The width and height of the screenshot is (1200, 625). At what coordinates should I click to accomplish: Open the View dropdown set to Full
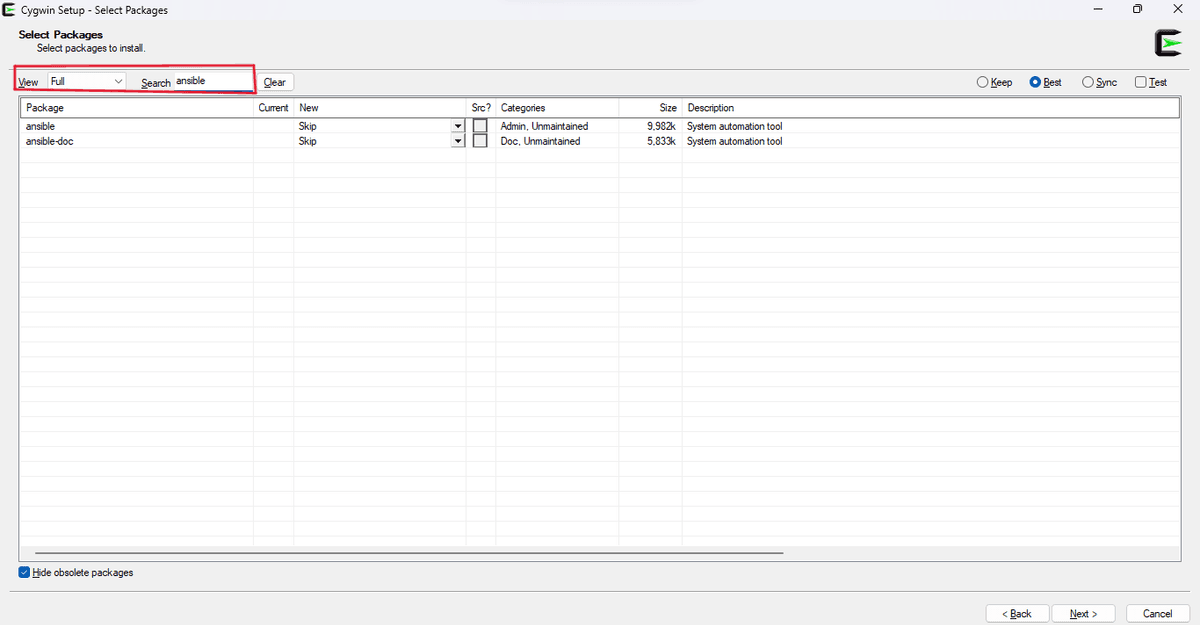click(x=86, y=81)
